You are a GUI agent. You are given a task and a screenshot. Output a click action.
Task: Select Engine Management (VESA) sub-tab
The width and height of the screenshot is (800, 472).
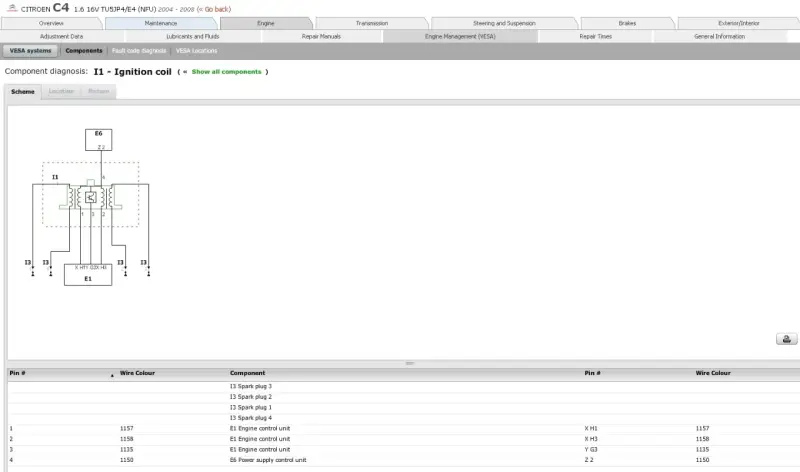click(x=460, y=37)
